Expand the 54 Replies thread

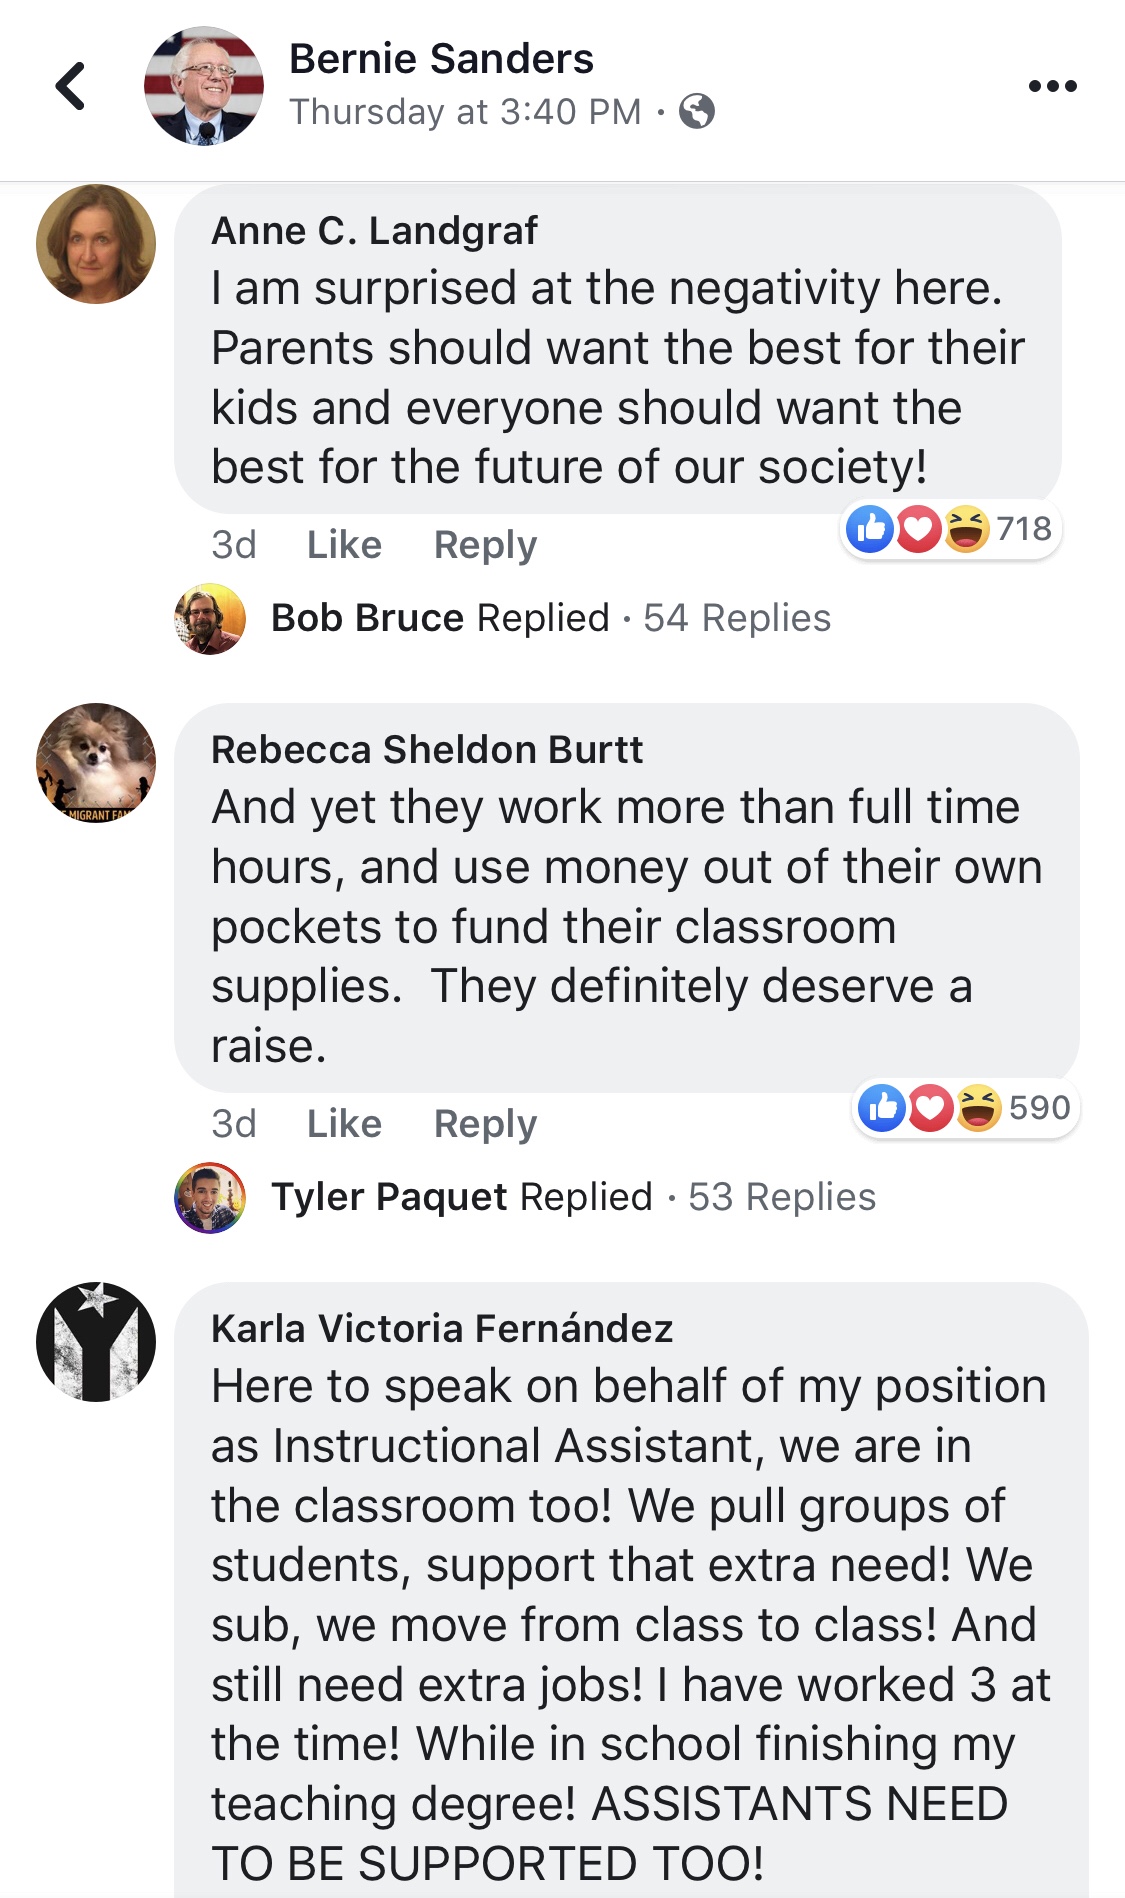pos(736,618)
